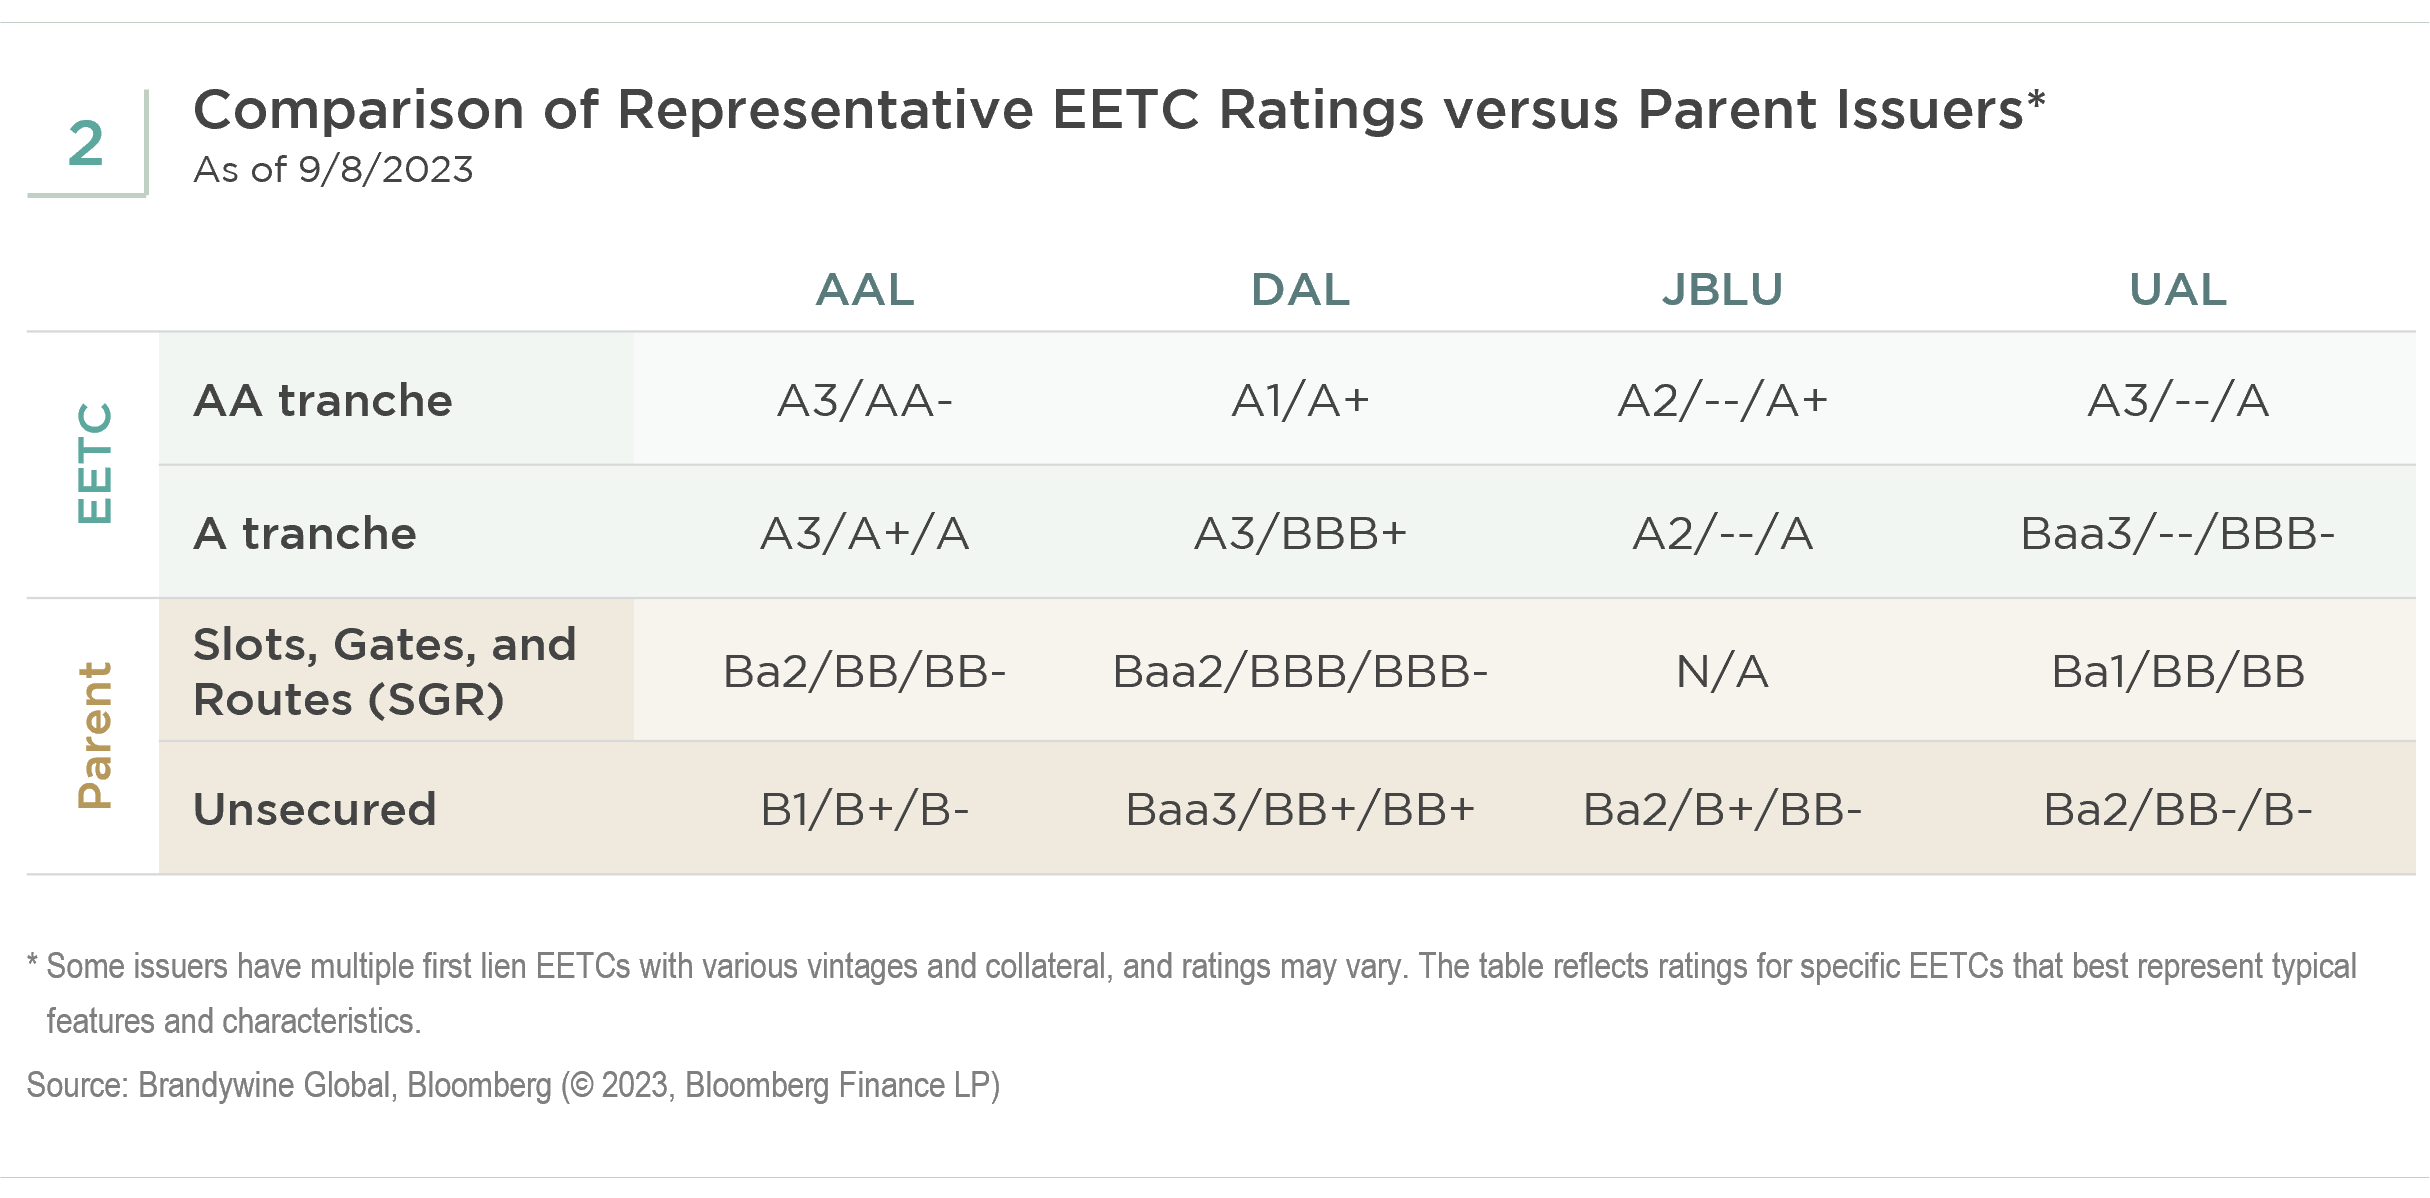Click the 'A tranche' row label
The height and width of the screenshot is (1198, 2430).
(304, 533)
